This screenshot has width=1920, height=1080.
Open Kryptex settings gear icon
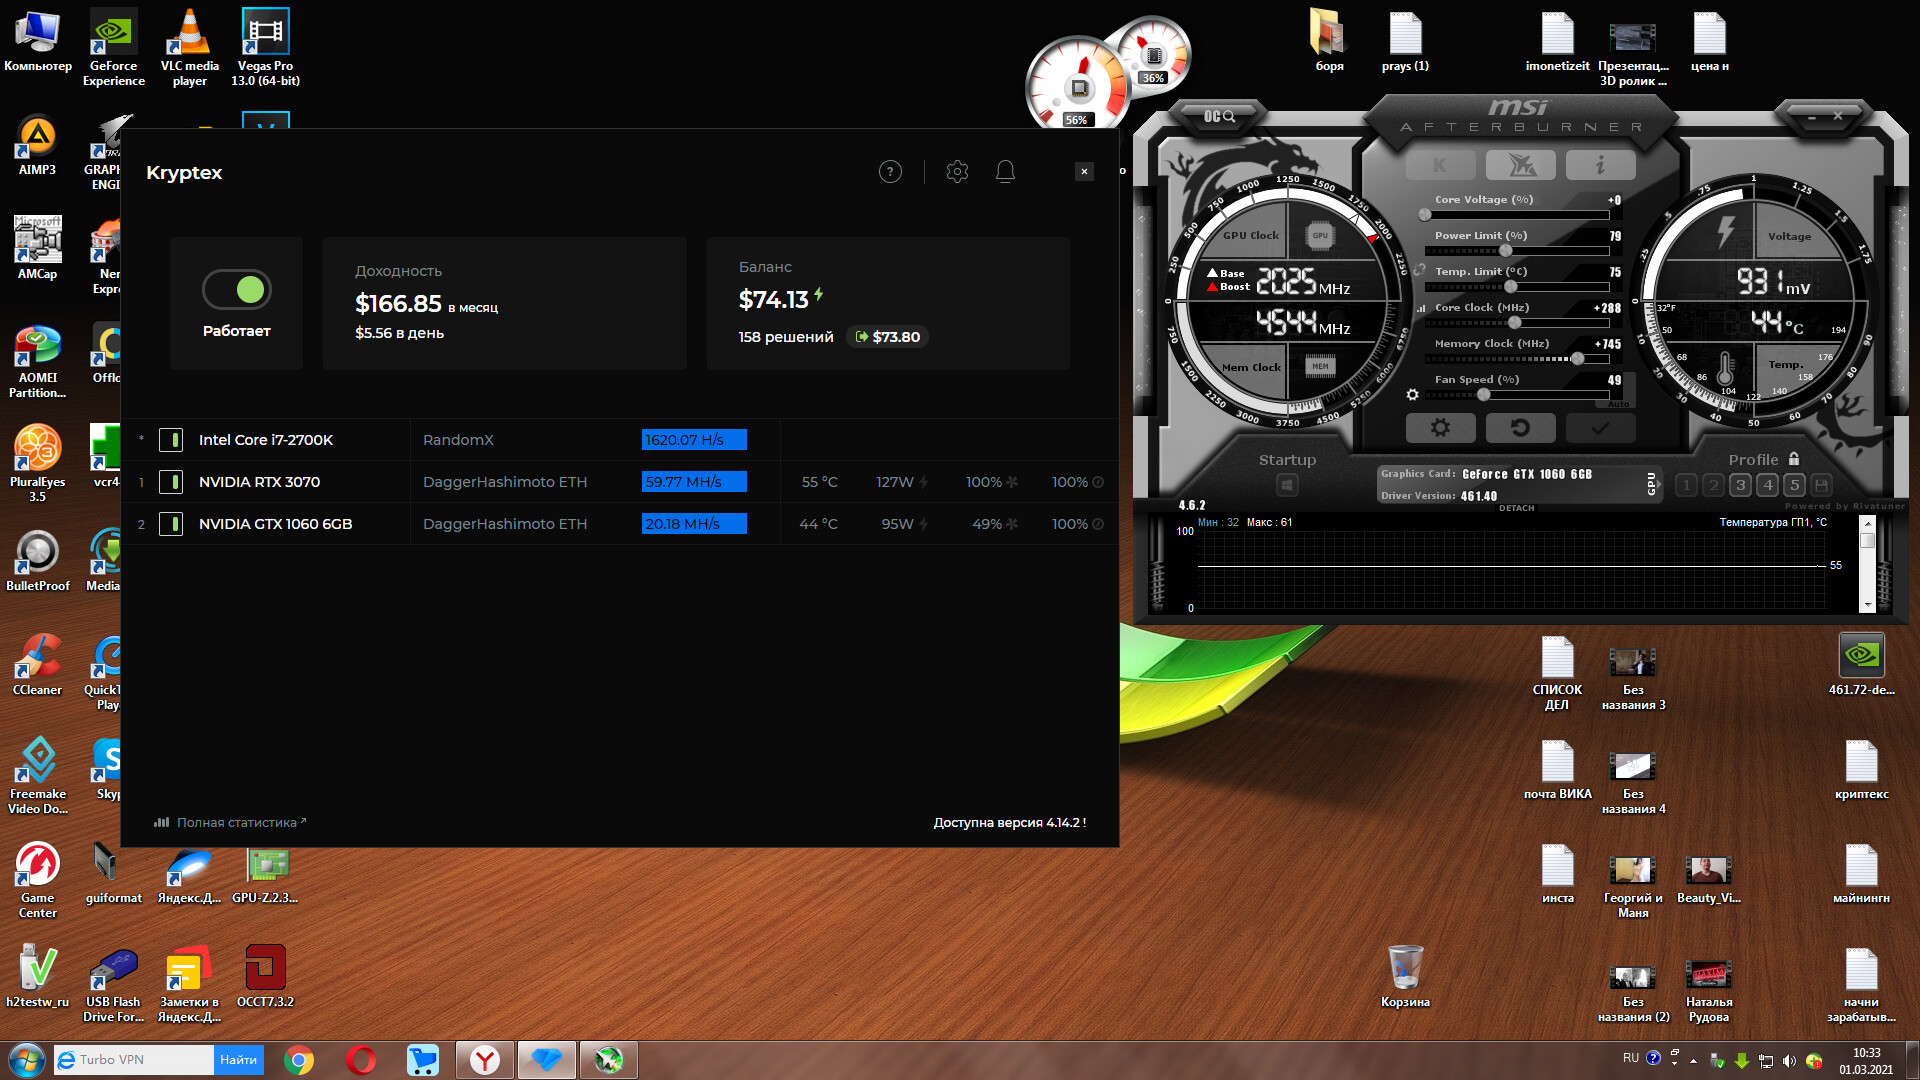957,172
